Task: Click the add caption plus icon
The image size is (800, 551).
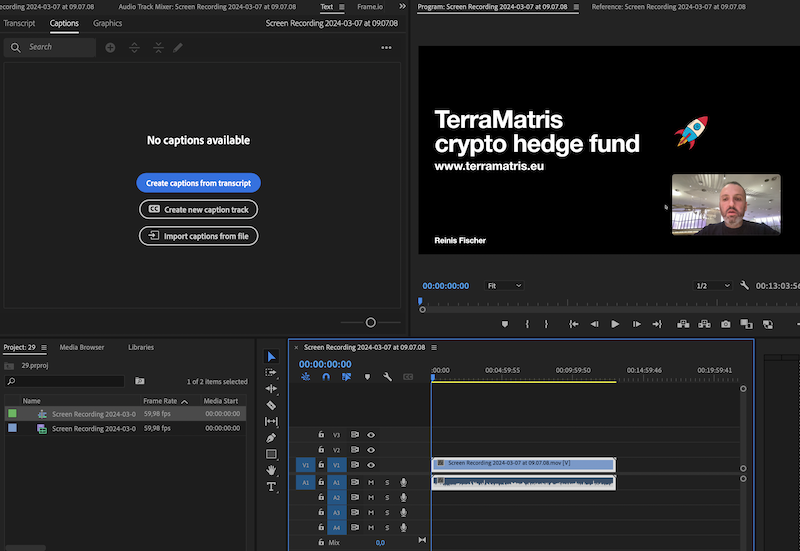Action: click(110, 47)
